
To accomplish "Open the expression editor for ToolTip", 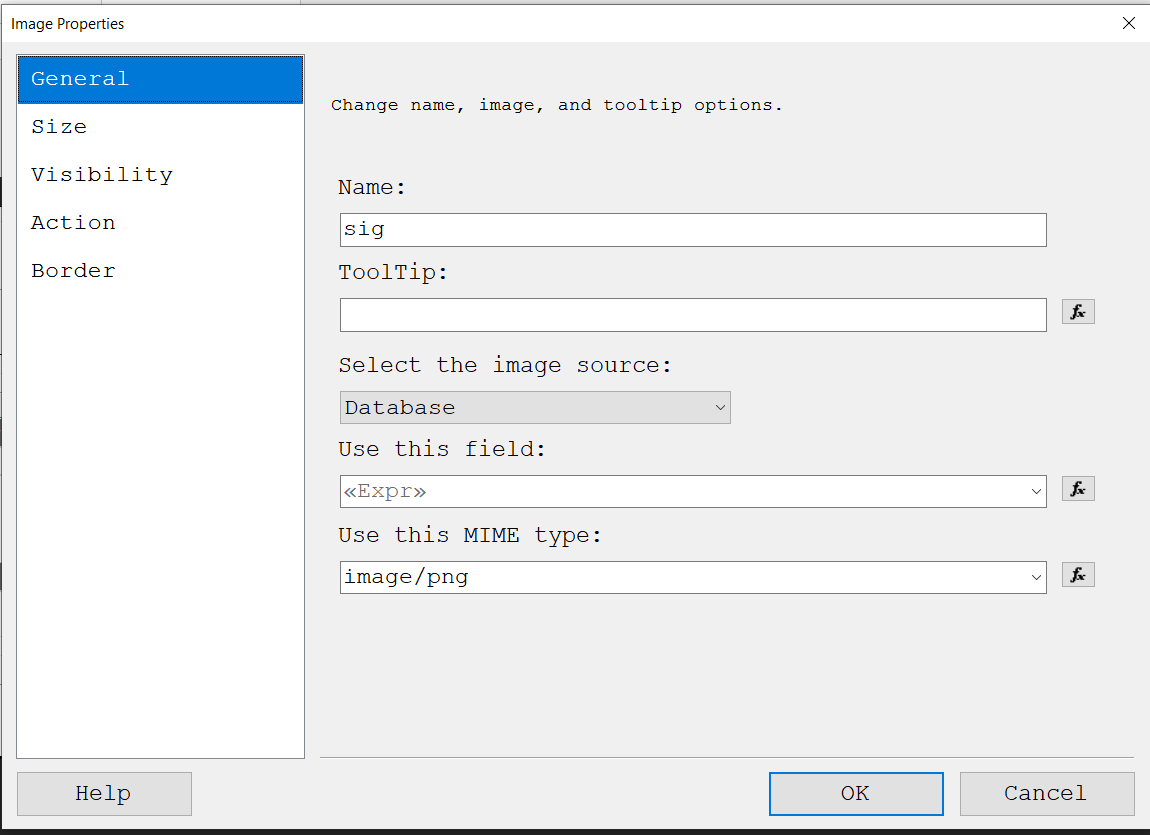I will pyautogui.click(x=1077, y=311).
